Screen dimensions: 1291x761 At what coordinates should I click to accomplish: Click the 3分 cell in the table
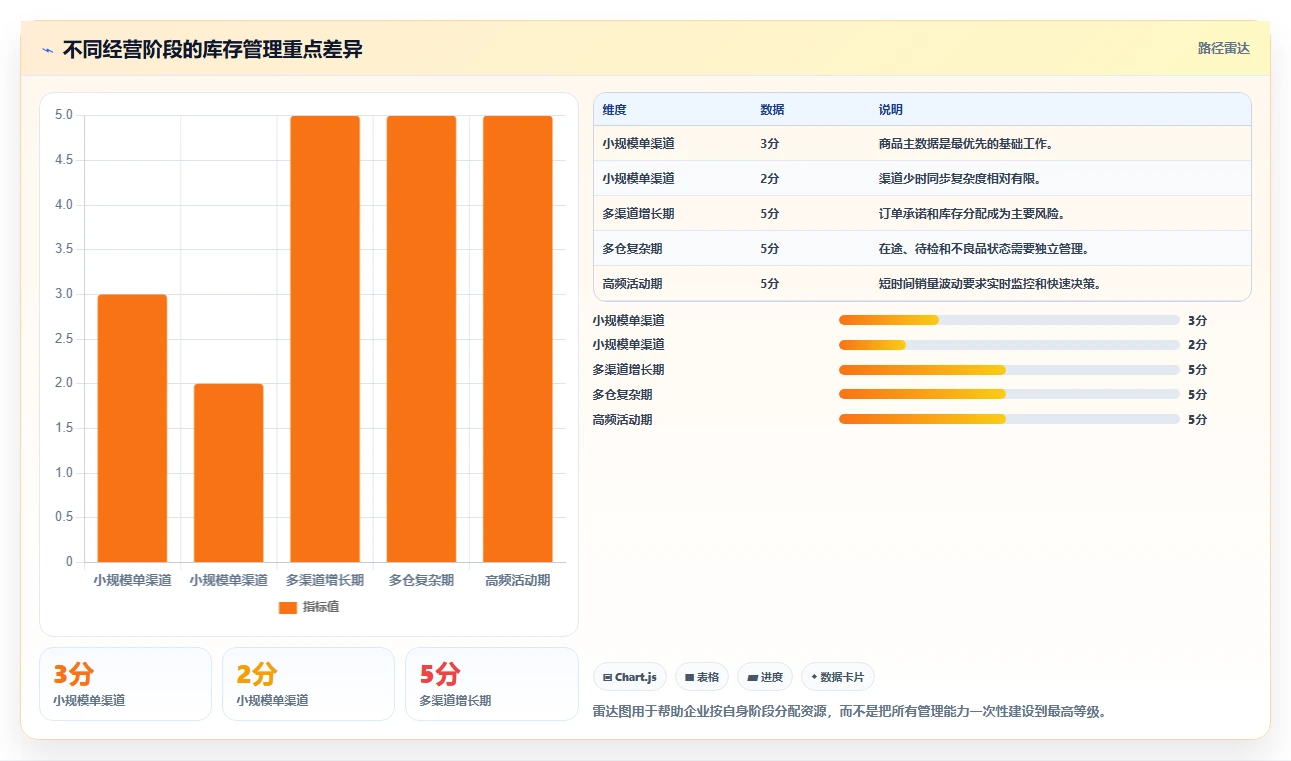769,144
